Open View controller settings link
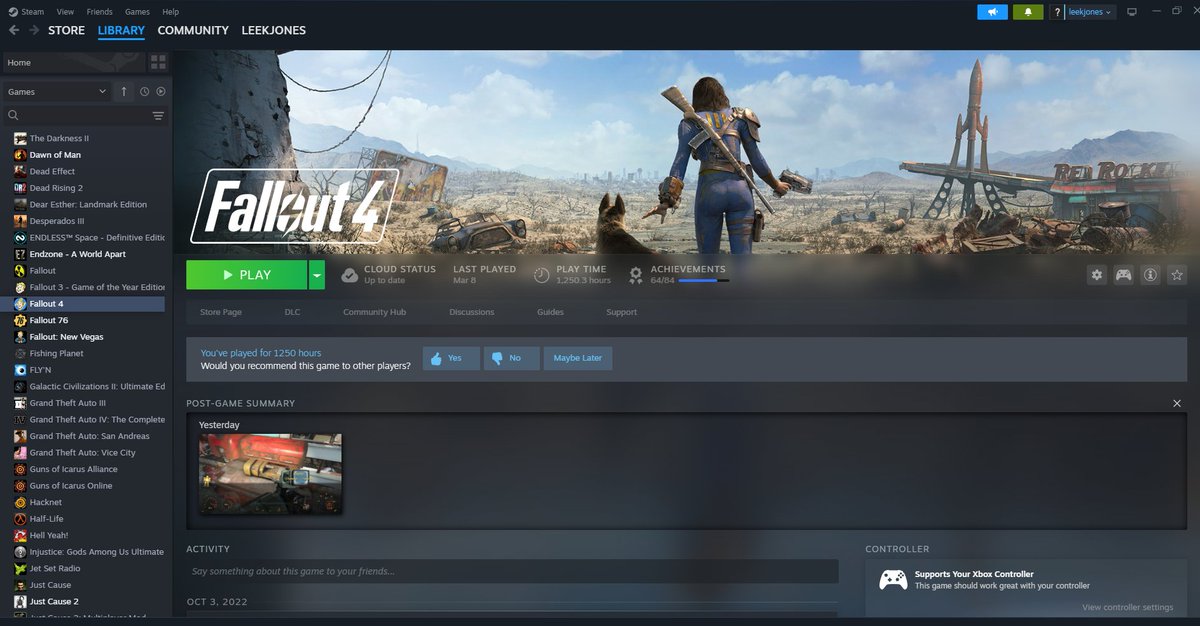Image resolution: width=1200 pixels, height=626 pixels. click(x=1127, y=608)
